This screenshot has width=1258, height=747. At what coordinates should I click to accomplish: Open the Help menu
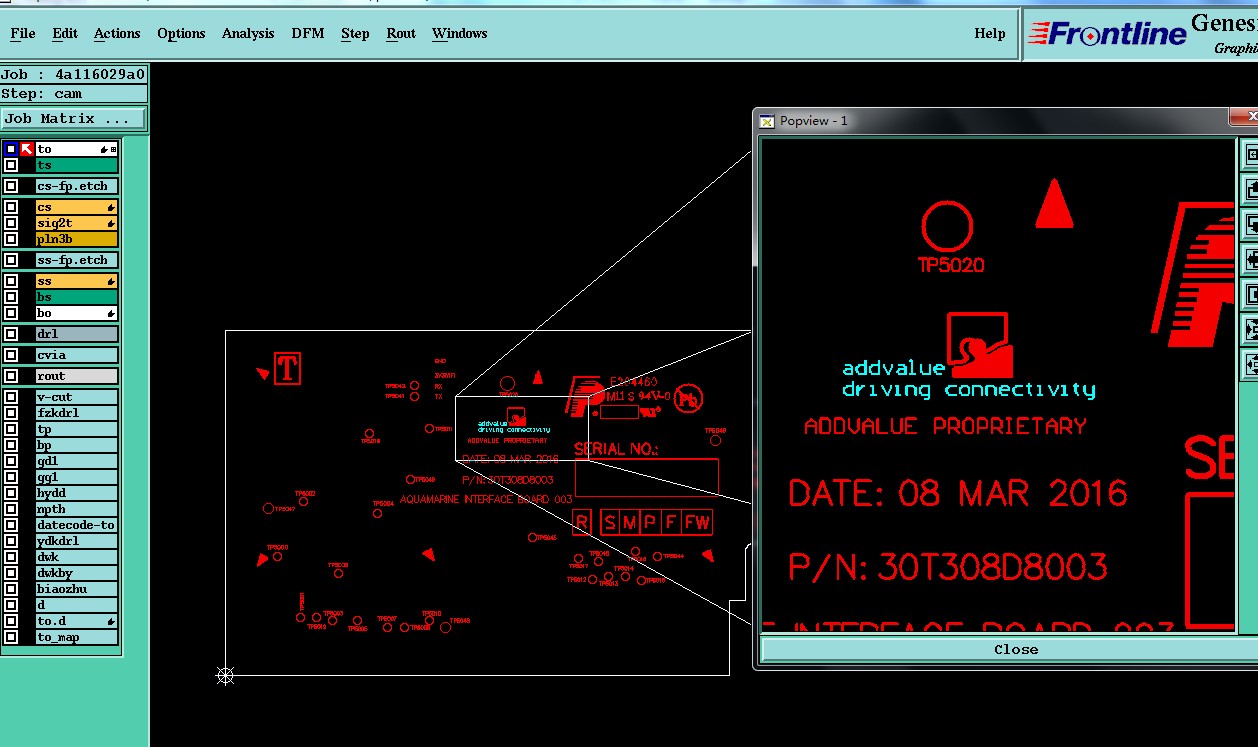(x=990, y=33)
